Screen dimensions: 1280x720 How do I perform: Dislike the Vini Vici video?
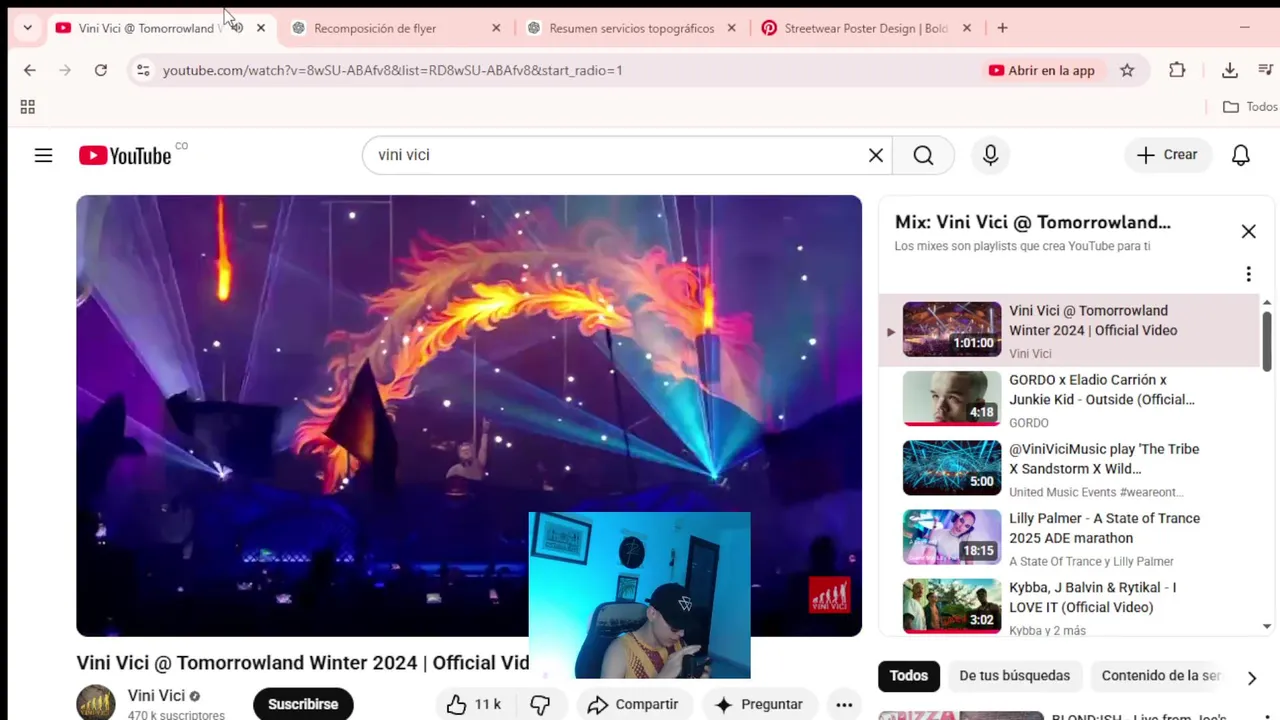(x=540, y=704)
